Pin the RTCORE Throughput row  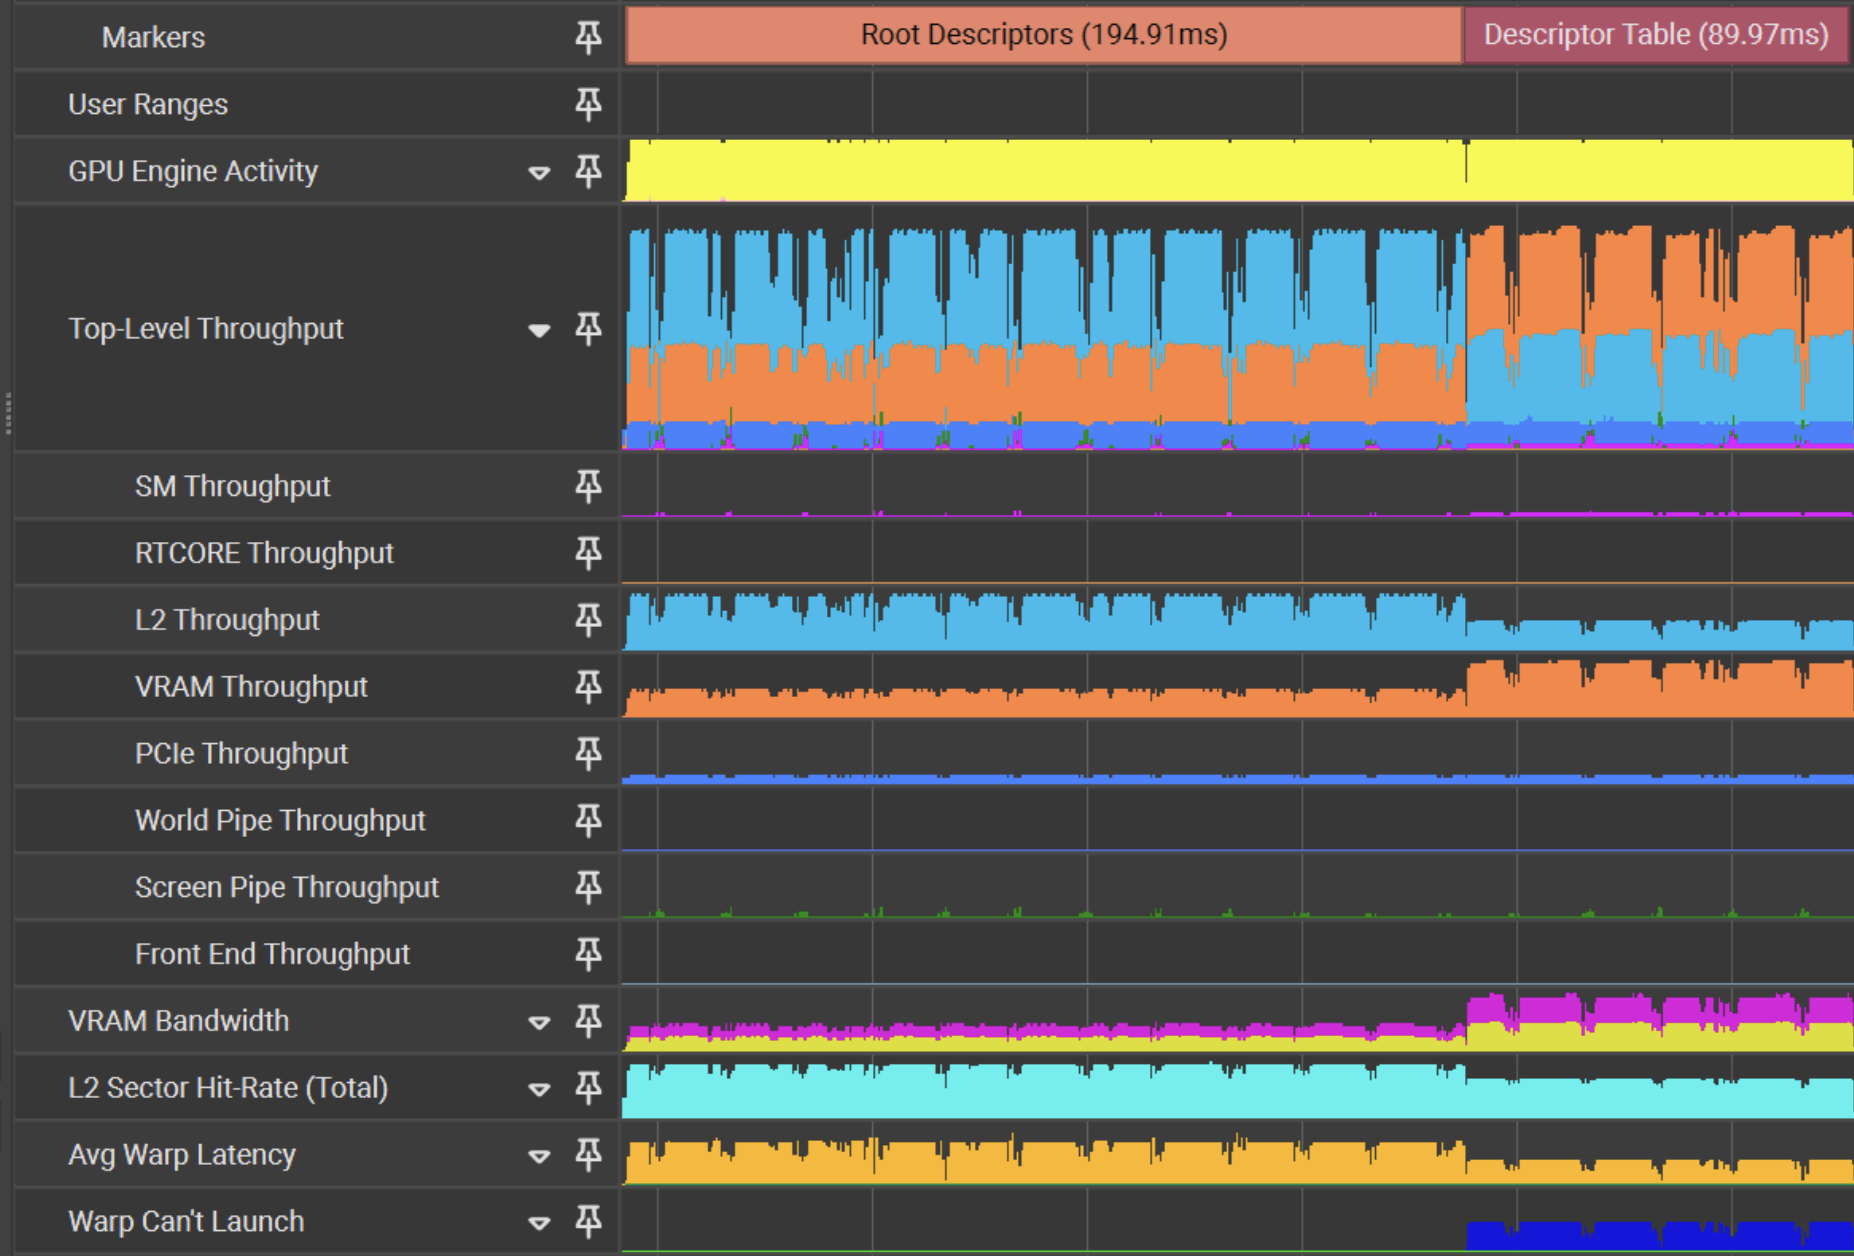[x=588, y=553]
